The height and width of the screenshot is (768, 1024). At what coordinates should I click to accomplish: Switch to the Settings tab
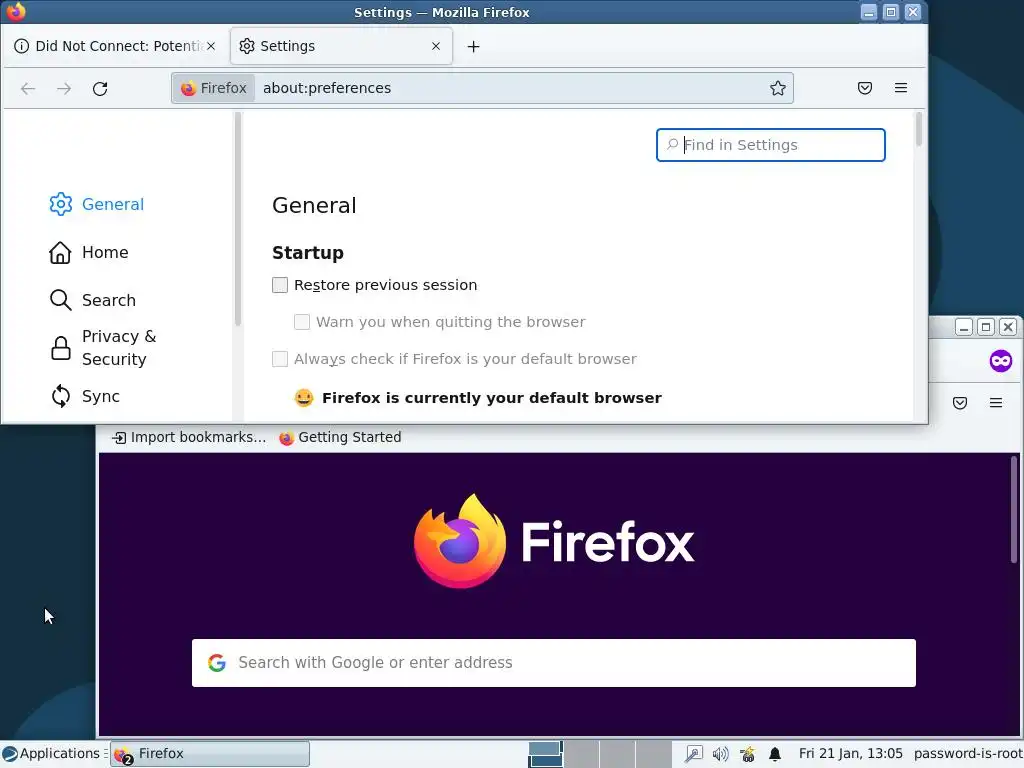coord(341,46)
